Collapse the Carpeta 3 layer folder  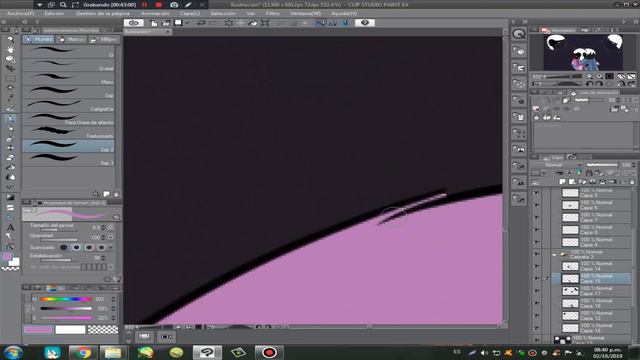pos(554,255)
